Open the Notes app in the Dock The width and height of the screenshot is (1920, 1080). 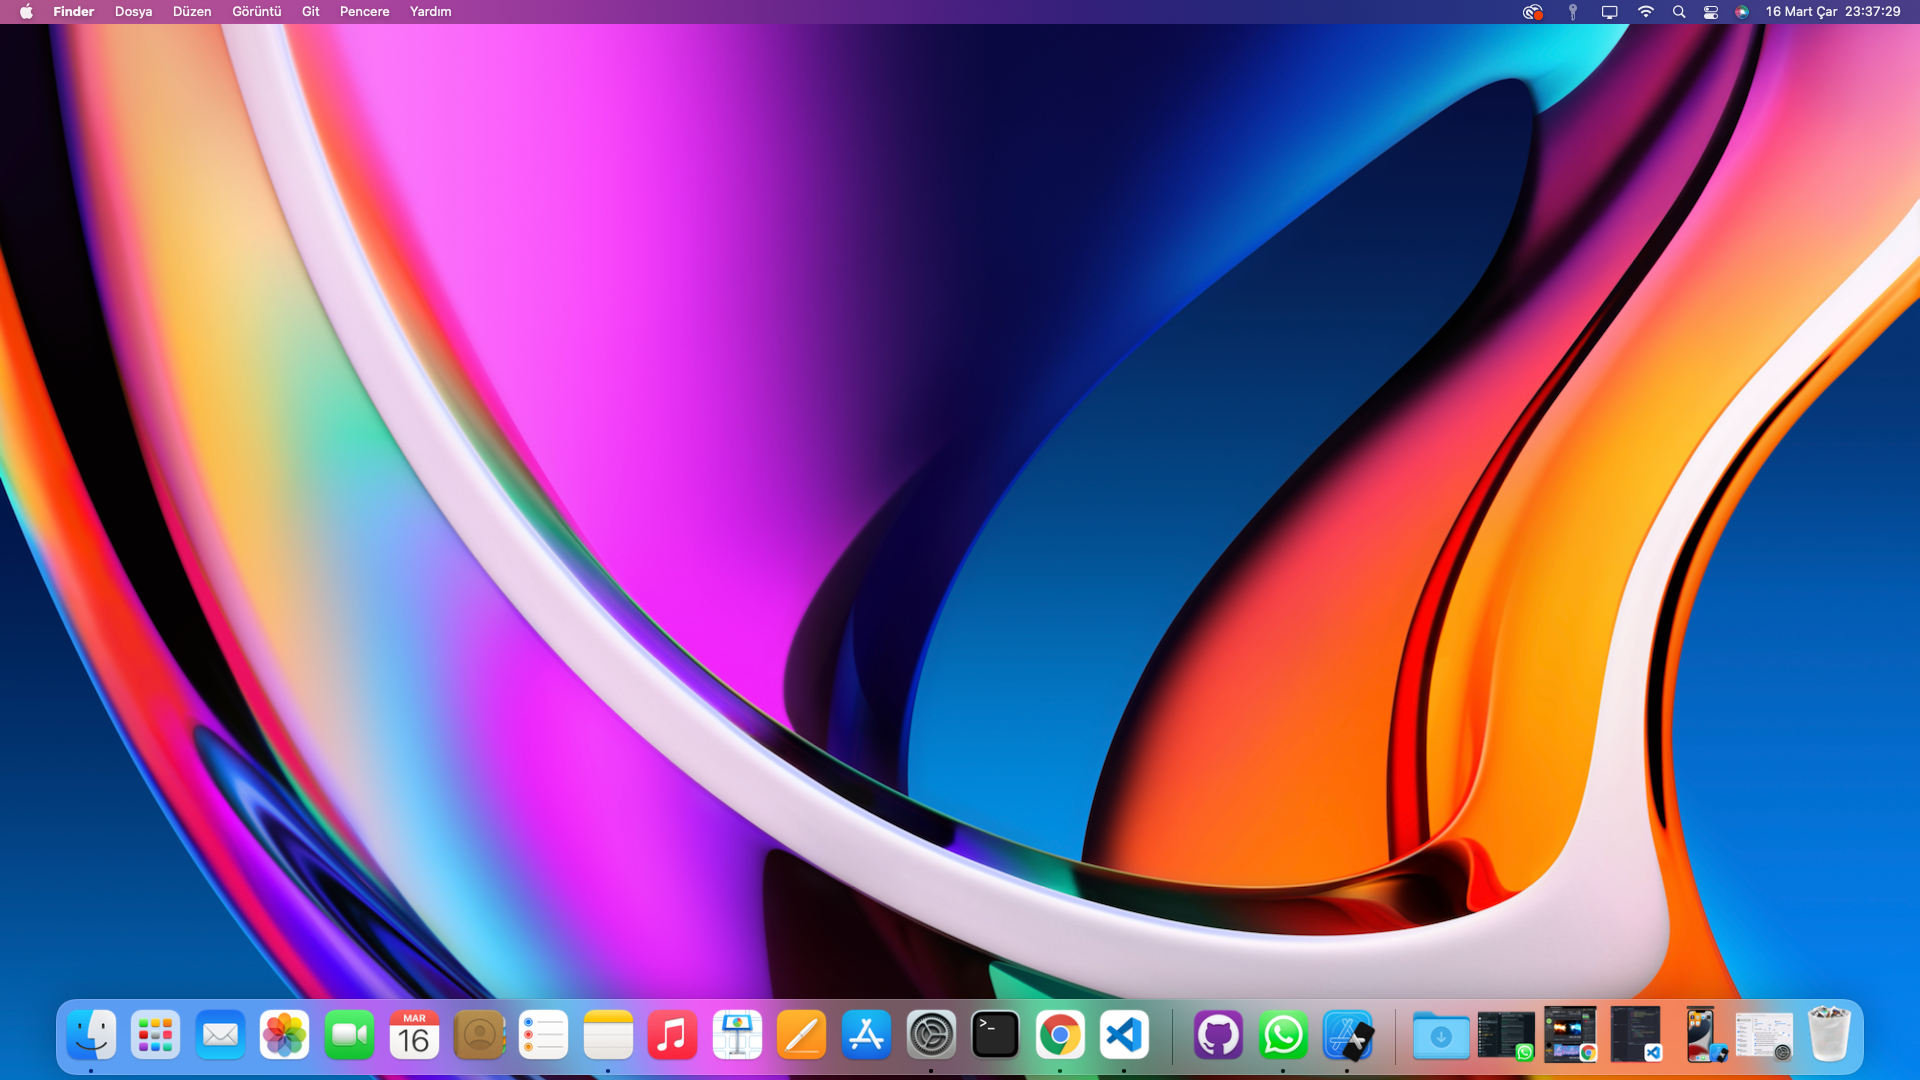tap(608, 1035)
